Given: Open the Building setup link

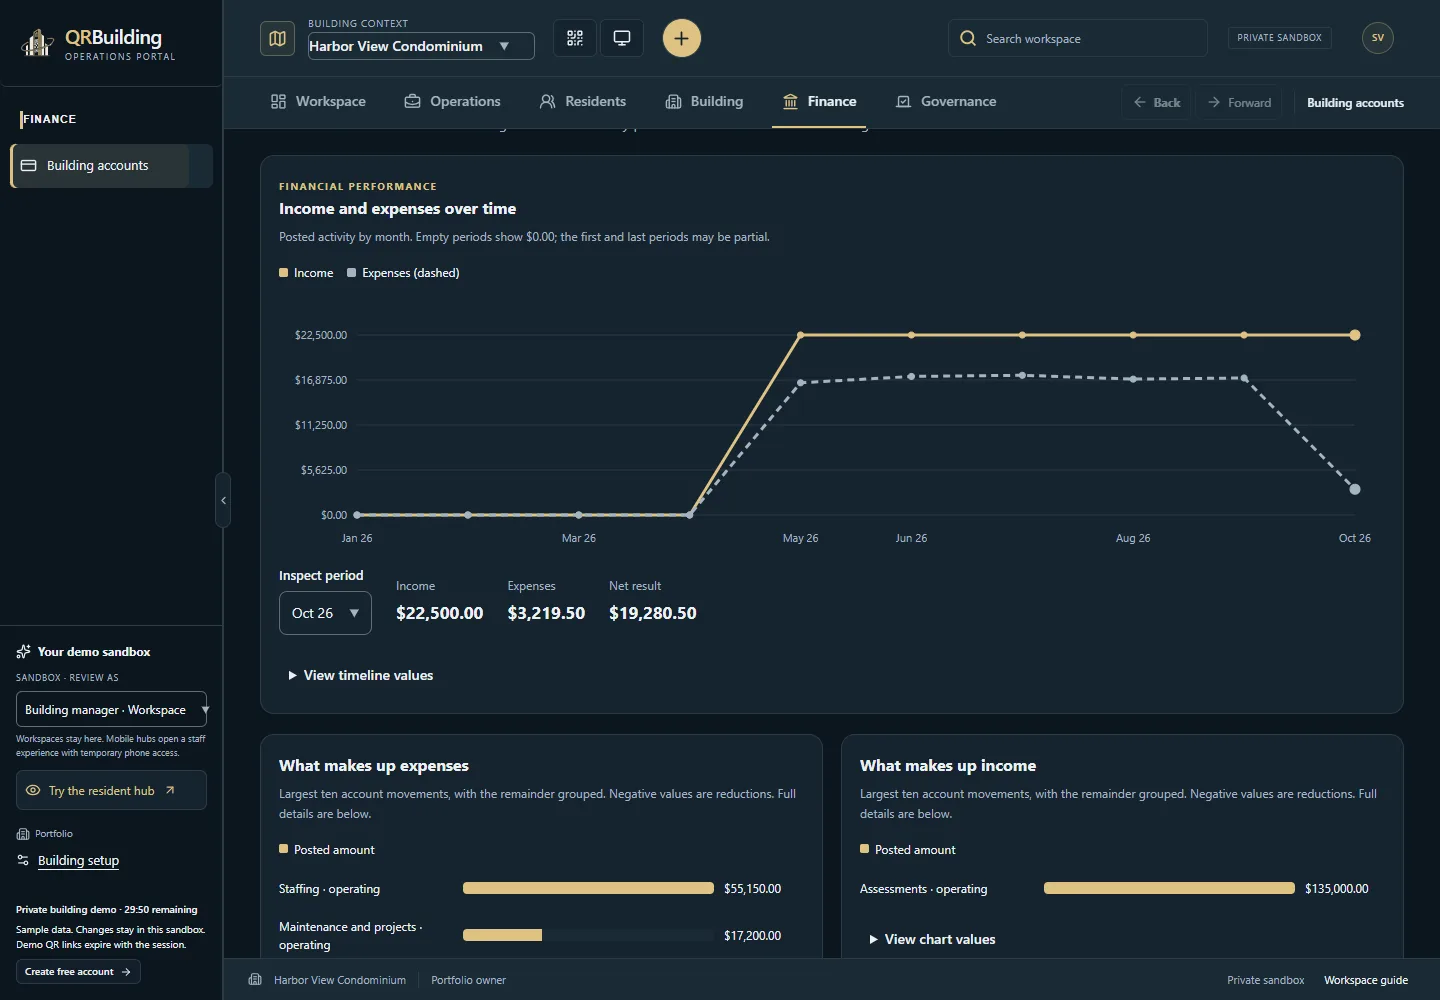Looking at the screenshot, I should 78,861.
